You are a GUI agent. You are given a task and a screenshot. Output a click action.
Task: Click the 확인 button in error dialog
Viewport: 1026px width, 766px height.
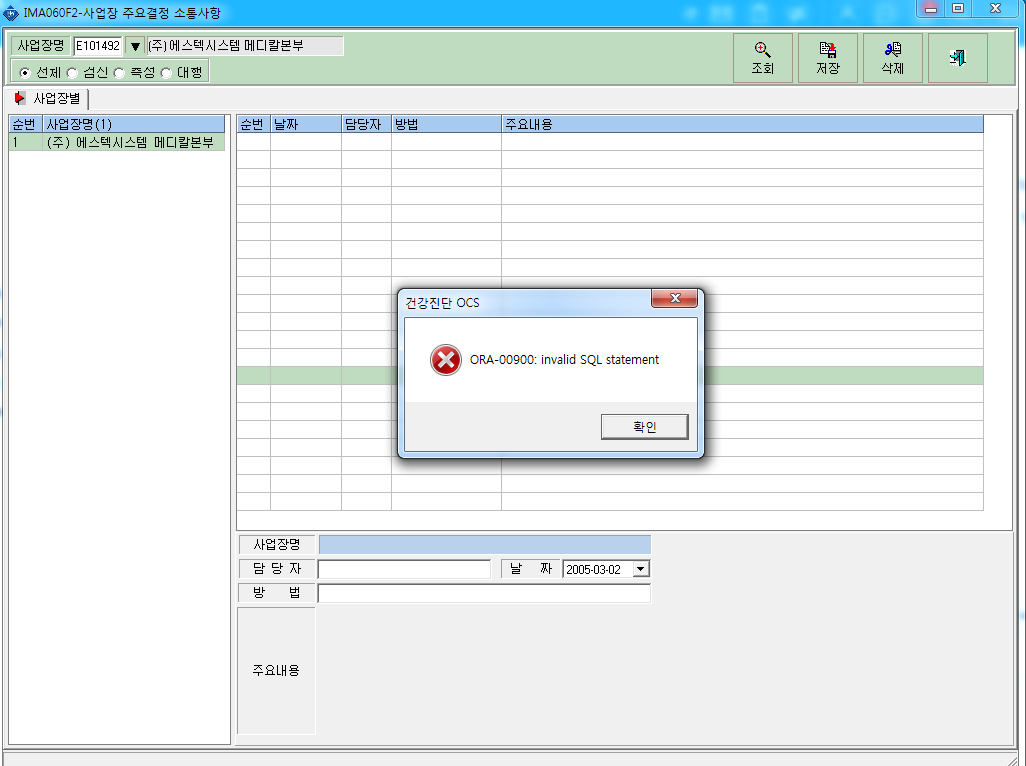[x=645, y=427]
